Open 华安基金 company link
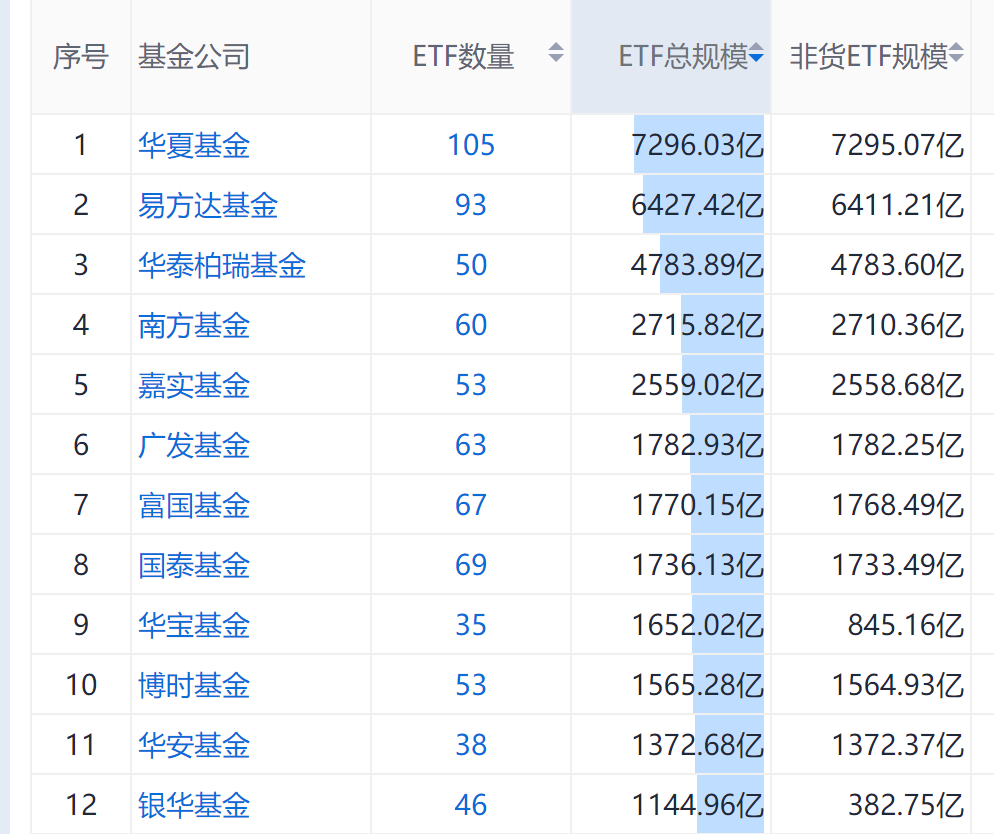994x834 pixels. click(x=194, y=745)
